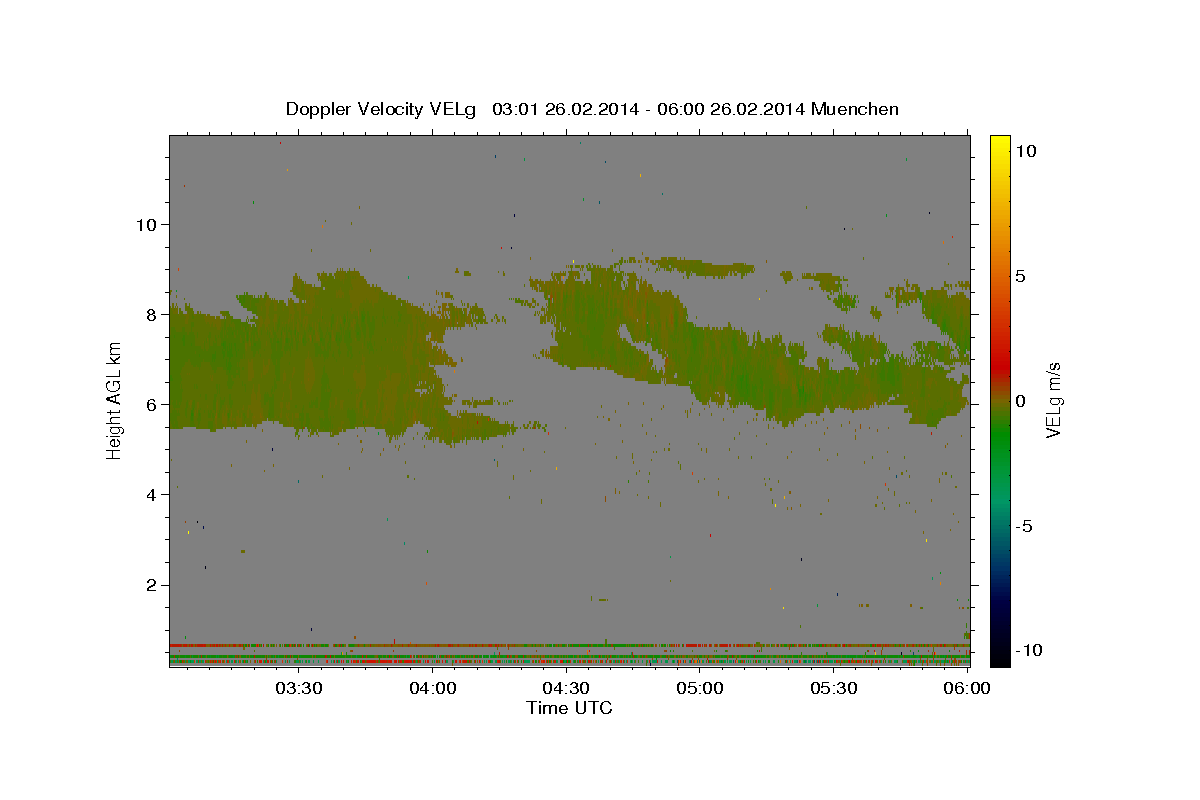The height and width of the screenshot is (800, 1200).
Task: Click the height tick label 4
Action: tap(152, 494)
